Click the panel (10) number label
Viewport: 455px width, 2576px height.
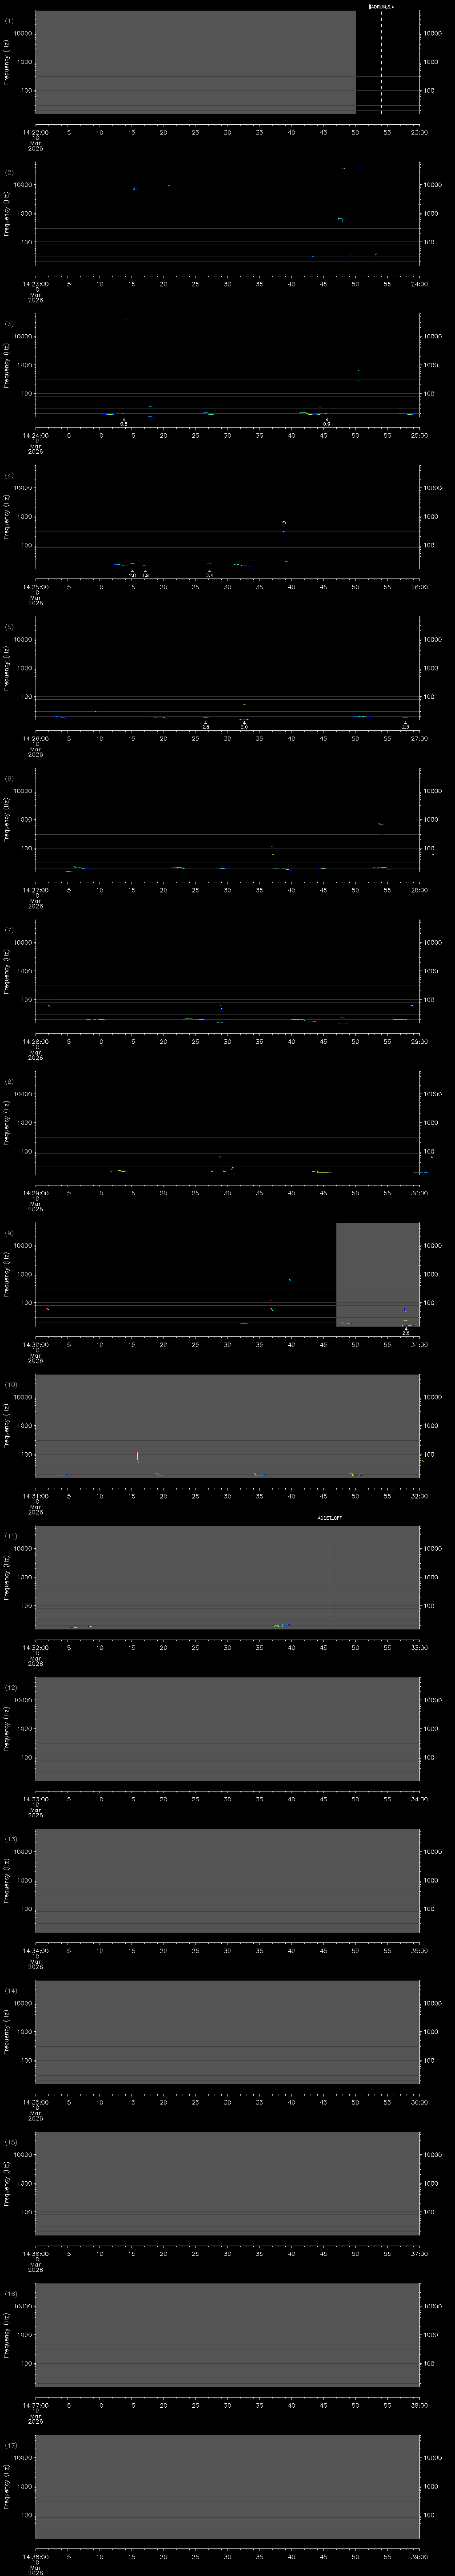coord(11,1384)
